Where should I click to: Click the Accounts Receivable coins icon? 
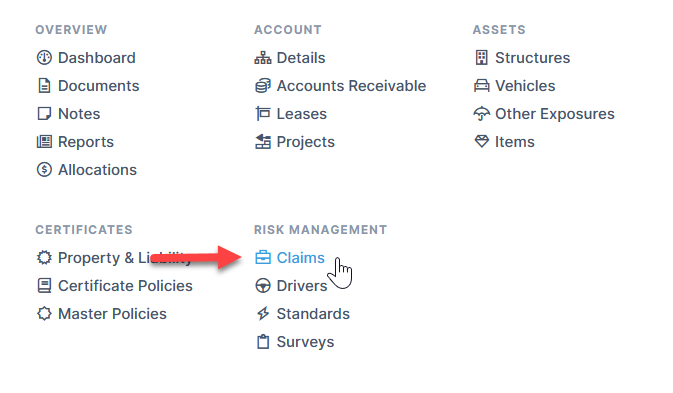coord(263,86)
